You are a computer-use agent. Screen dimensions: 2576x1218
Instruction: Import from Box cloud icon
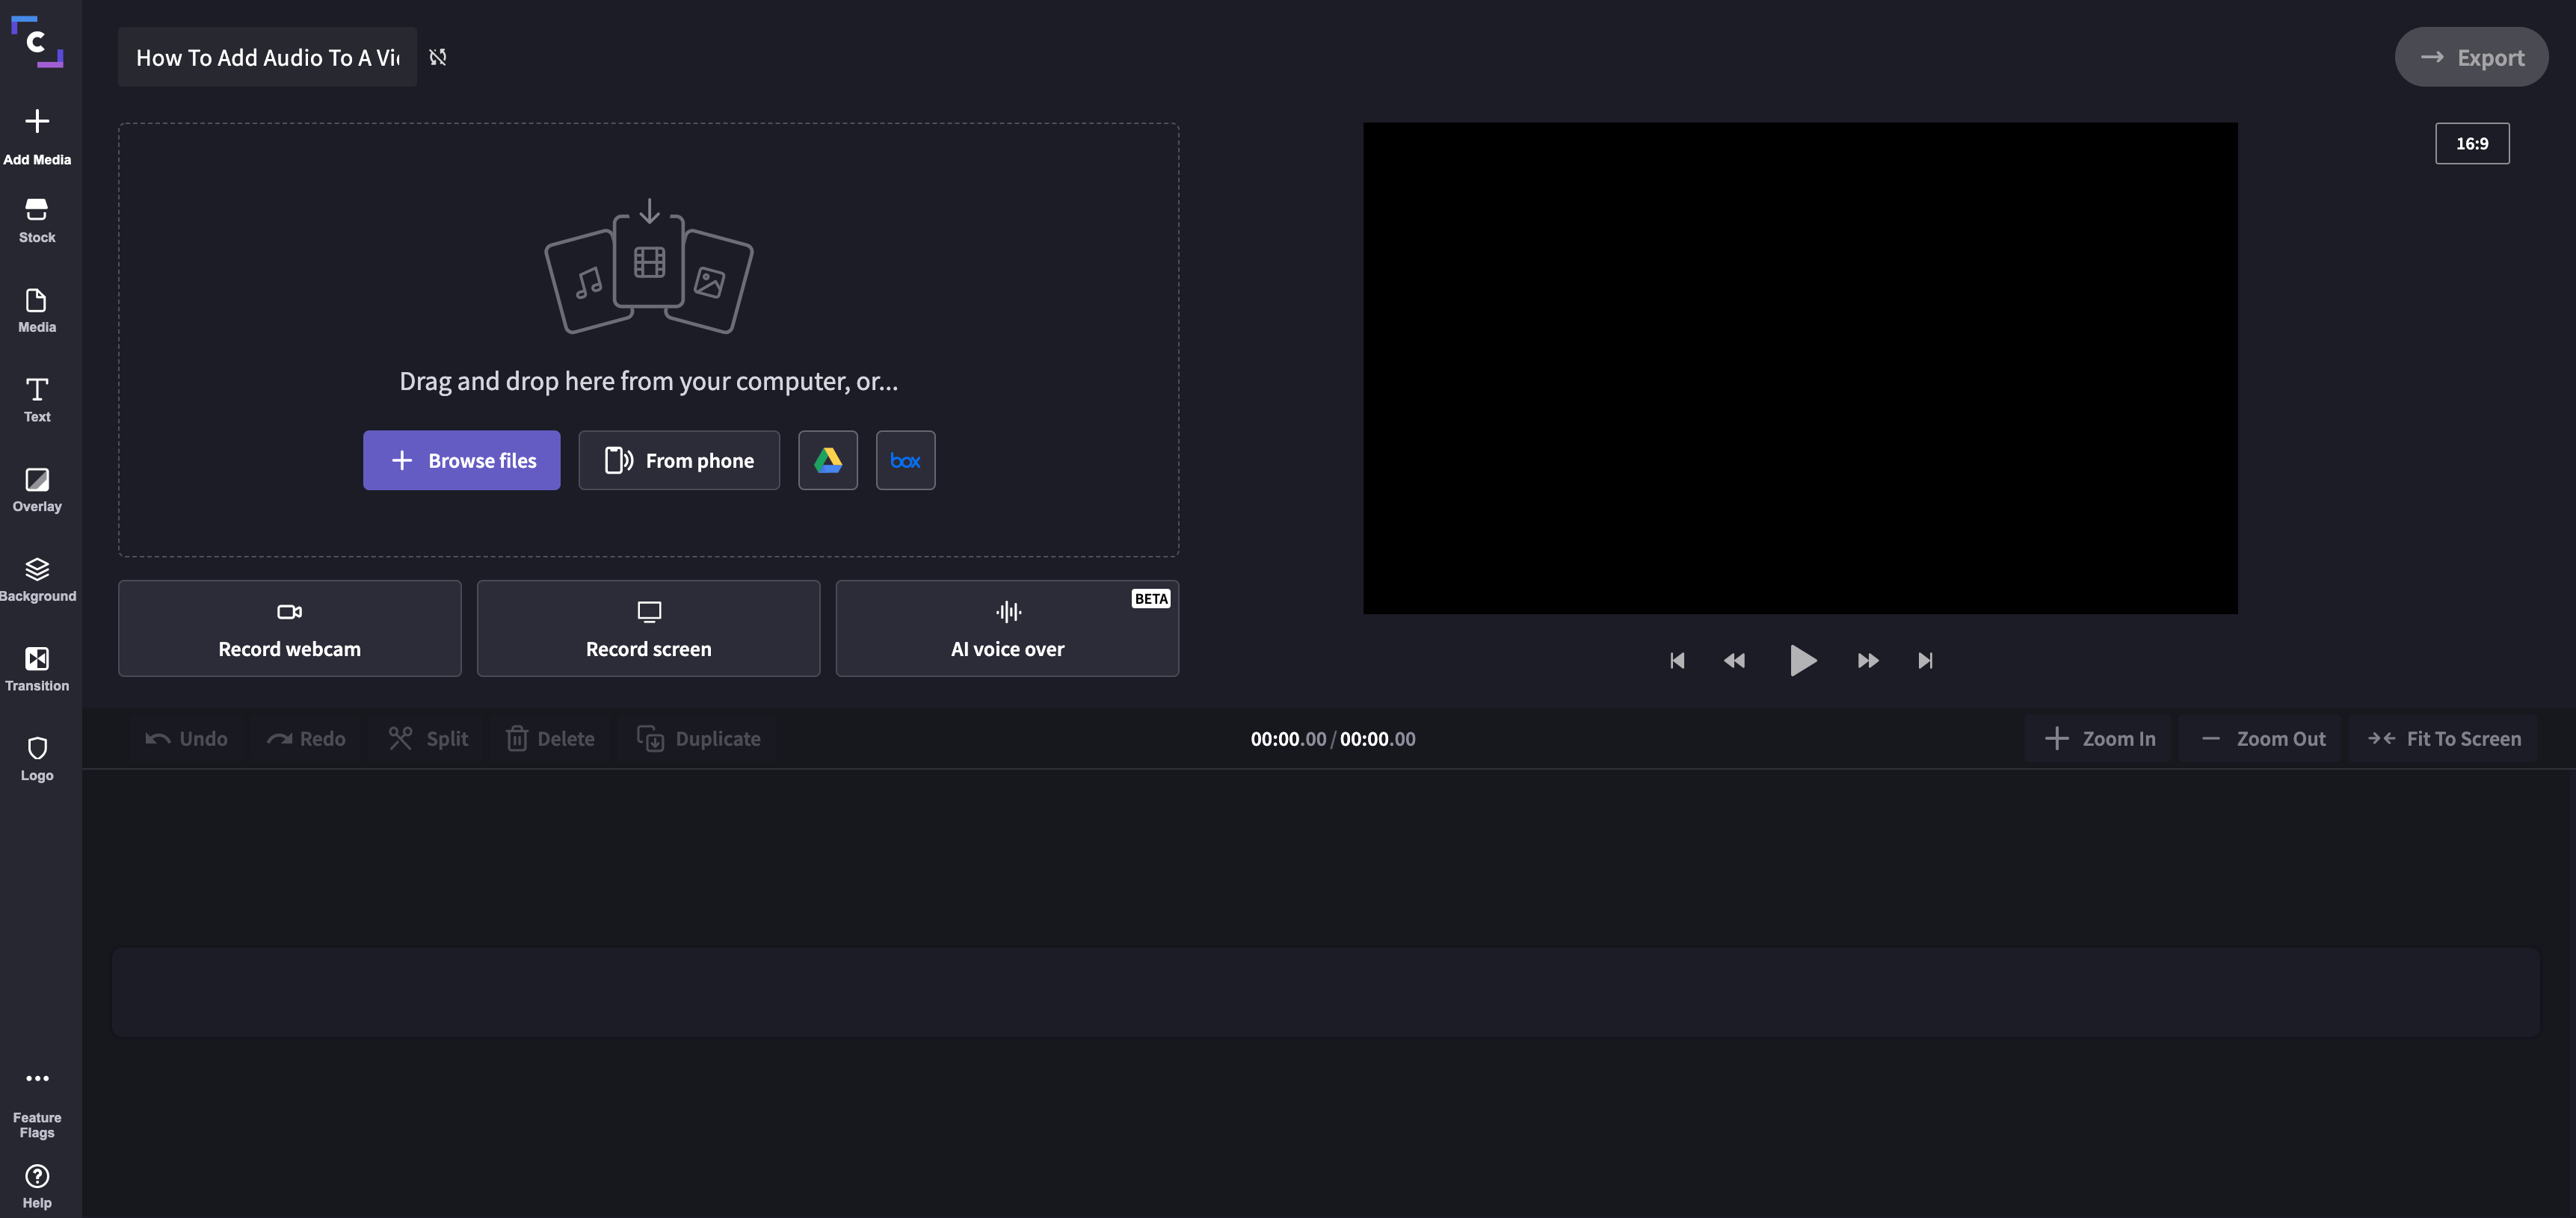(905, 460)
